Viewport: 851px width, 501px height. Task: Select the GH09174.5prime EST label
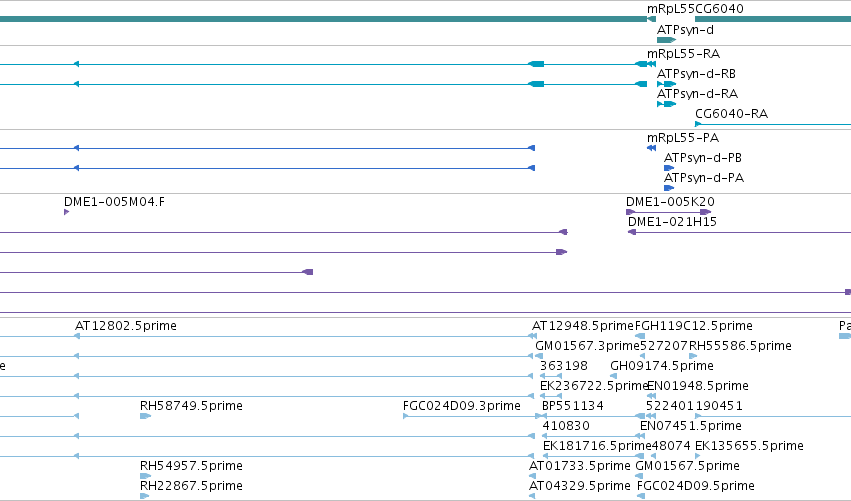pyautogui.click(x=662, y=366)
